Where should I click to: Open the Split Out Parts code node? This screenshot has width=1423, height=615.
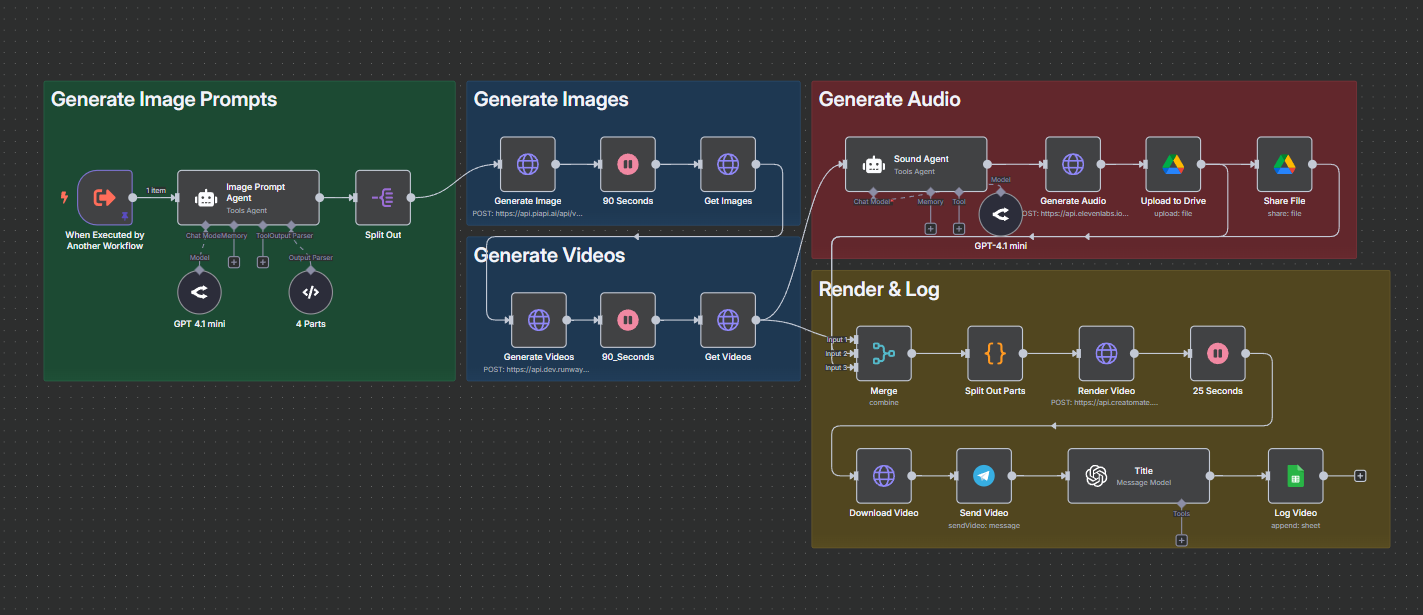[995, 353]
